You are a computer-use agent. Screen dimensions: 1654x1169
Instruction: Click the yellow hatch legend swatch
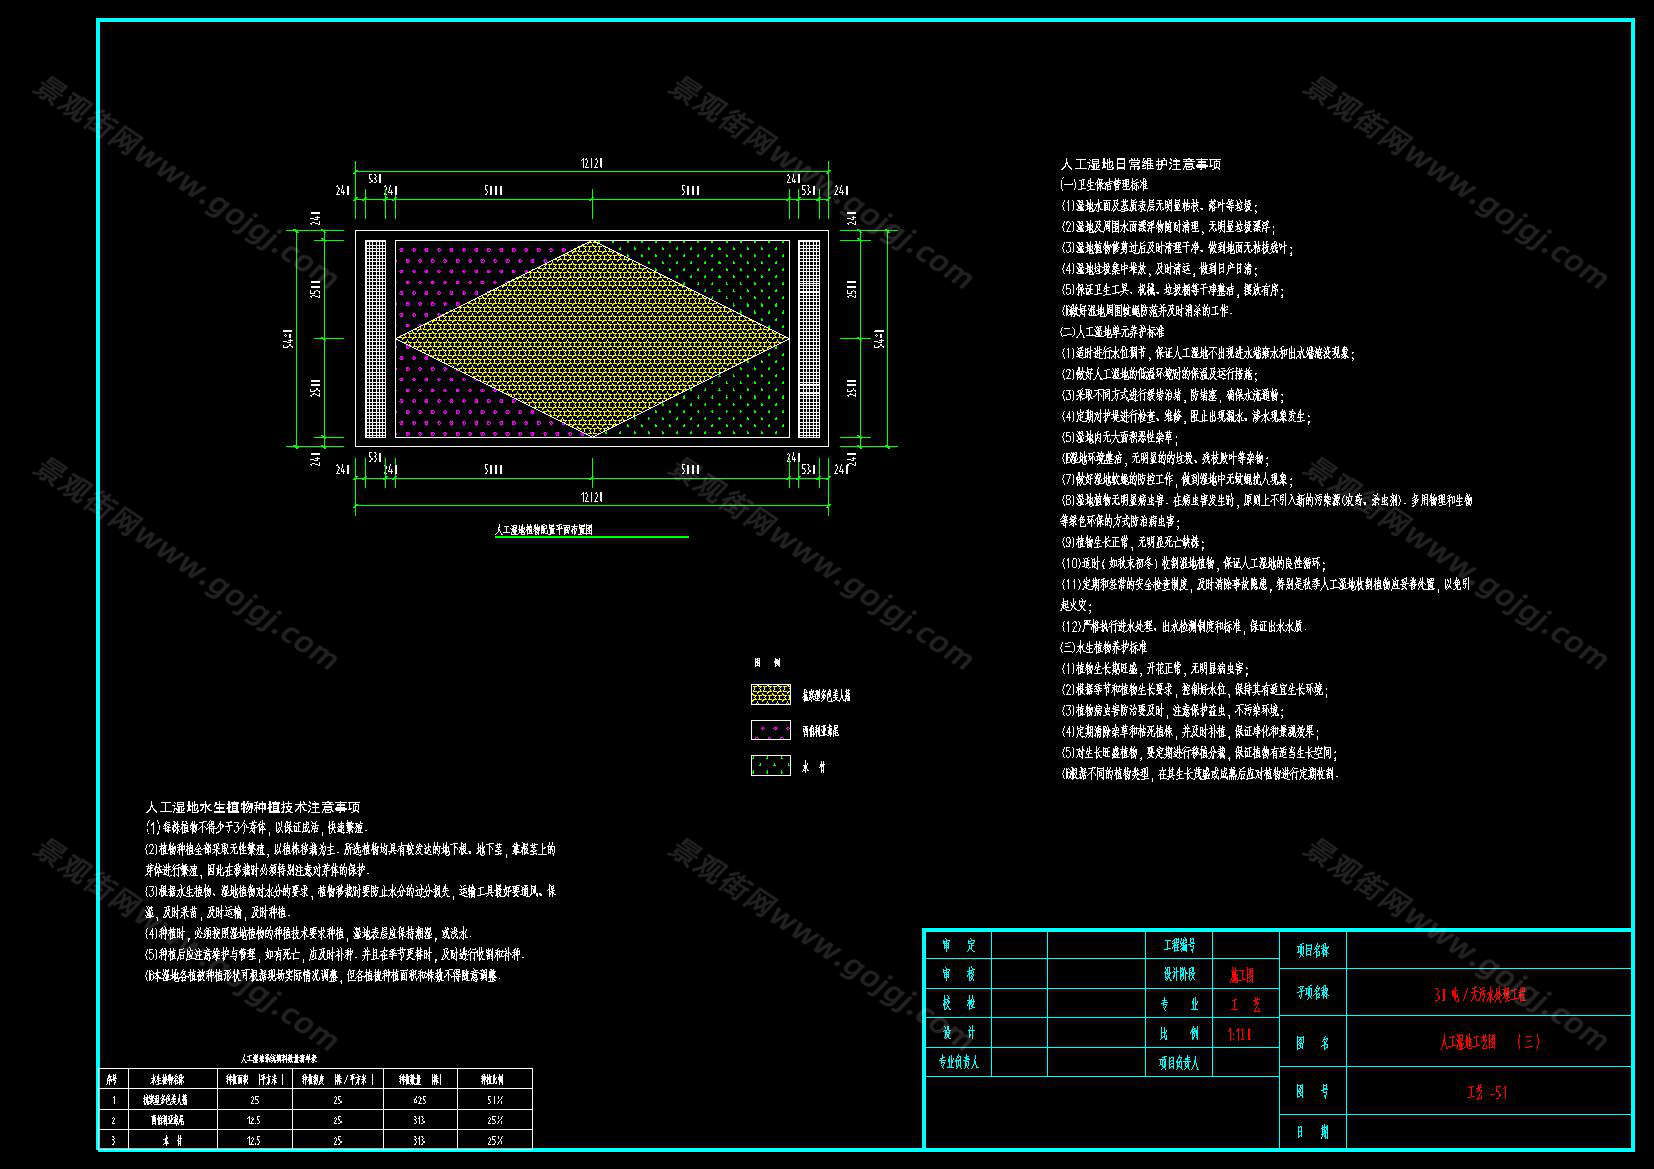pos(770,694)
